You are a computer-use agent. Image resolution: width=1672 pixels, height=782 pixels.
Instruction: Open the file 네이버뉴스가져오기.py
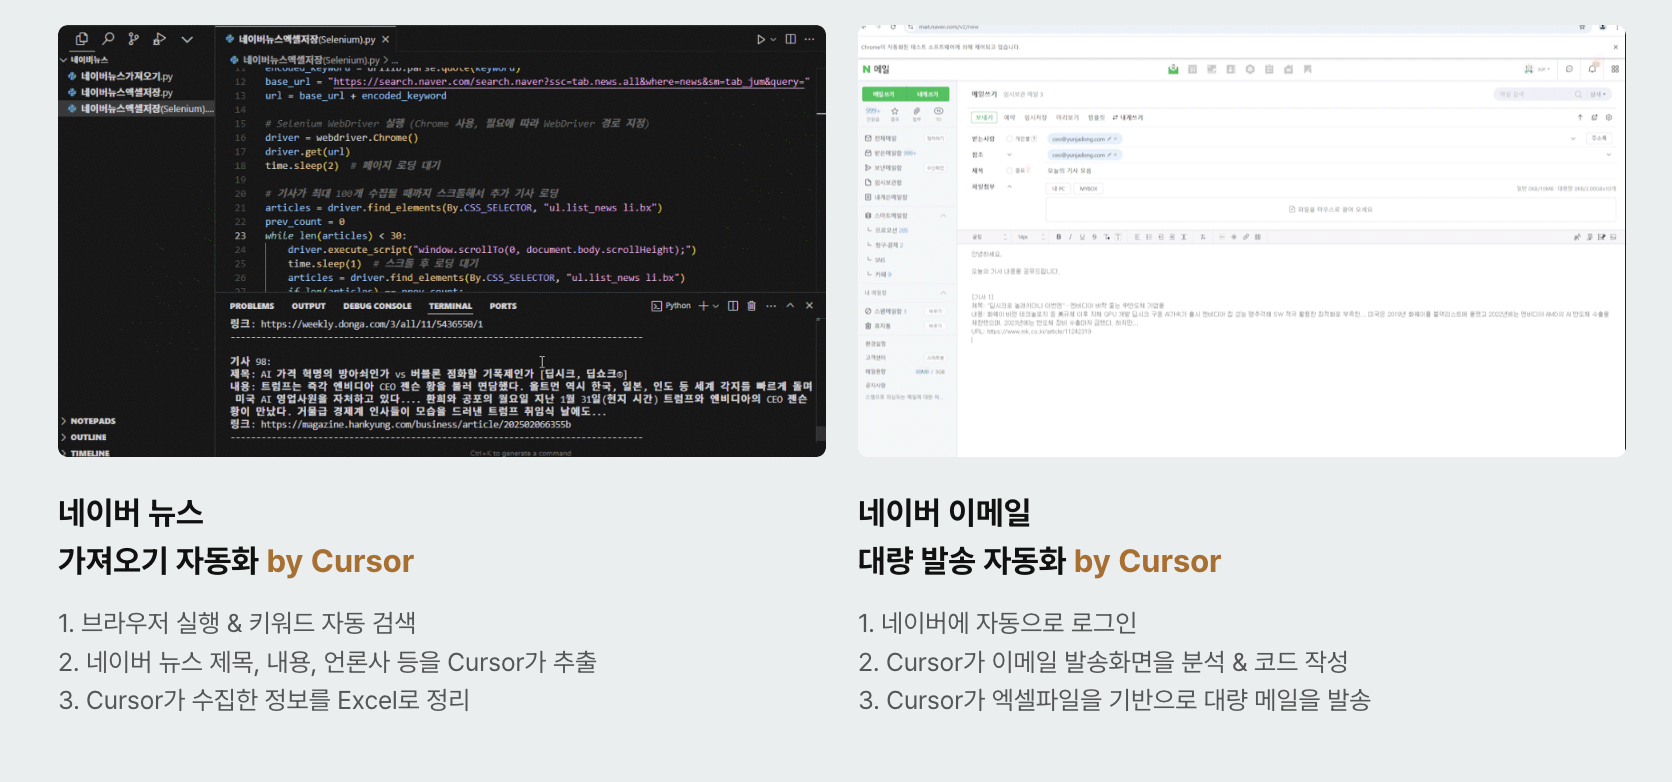[126, 76]
